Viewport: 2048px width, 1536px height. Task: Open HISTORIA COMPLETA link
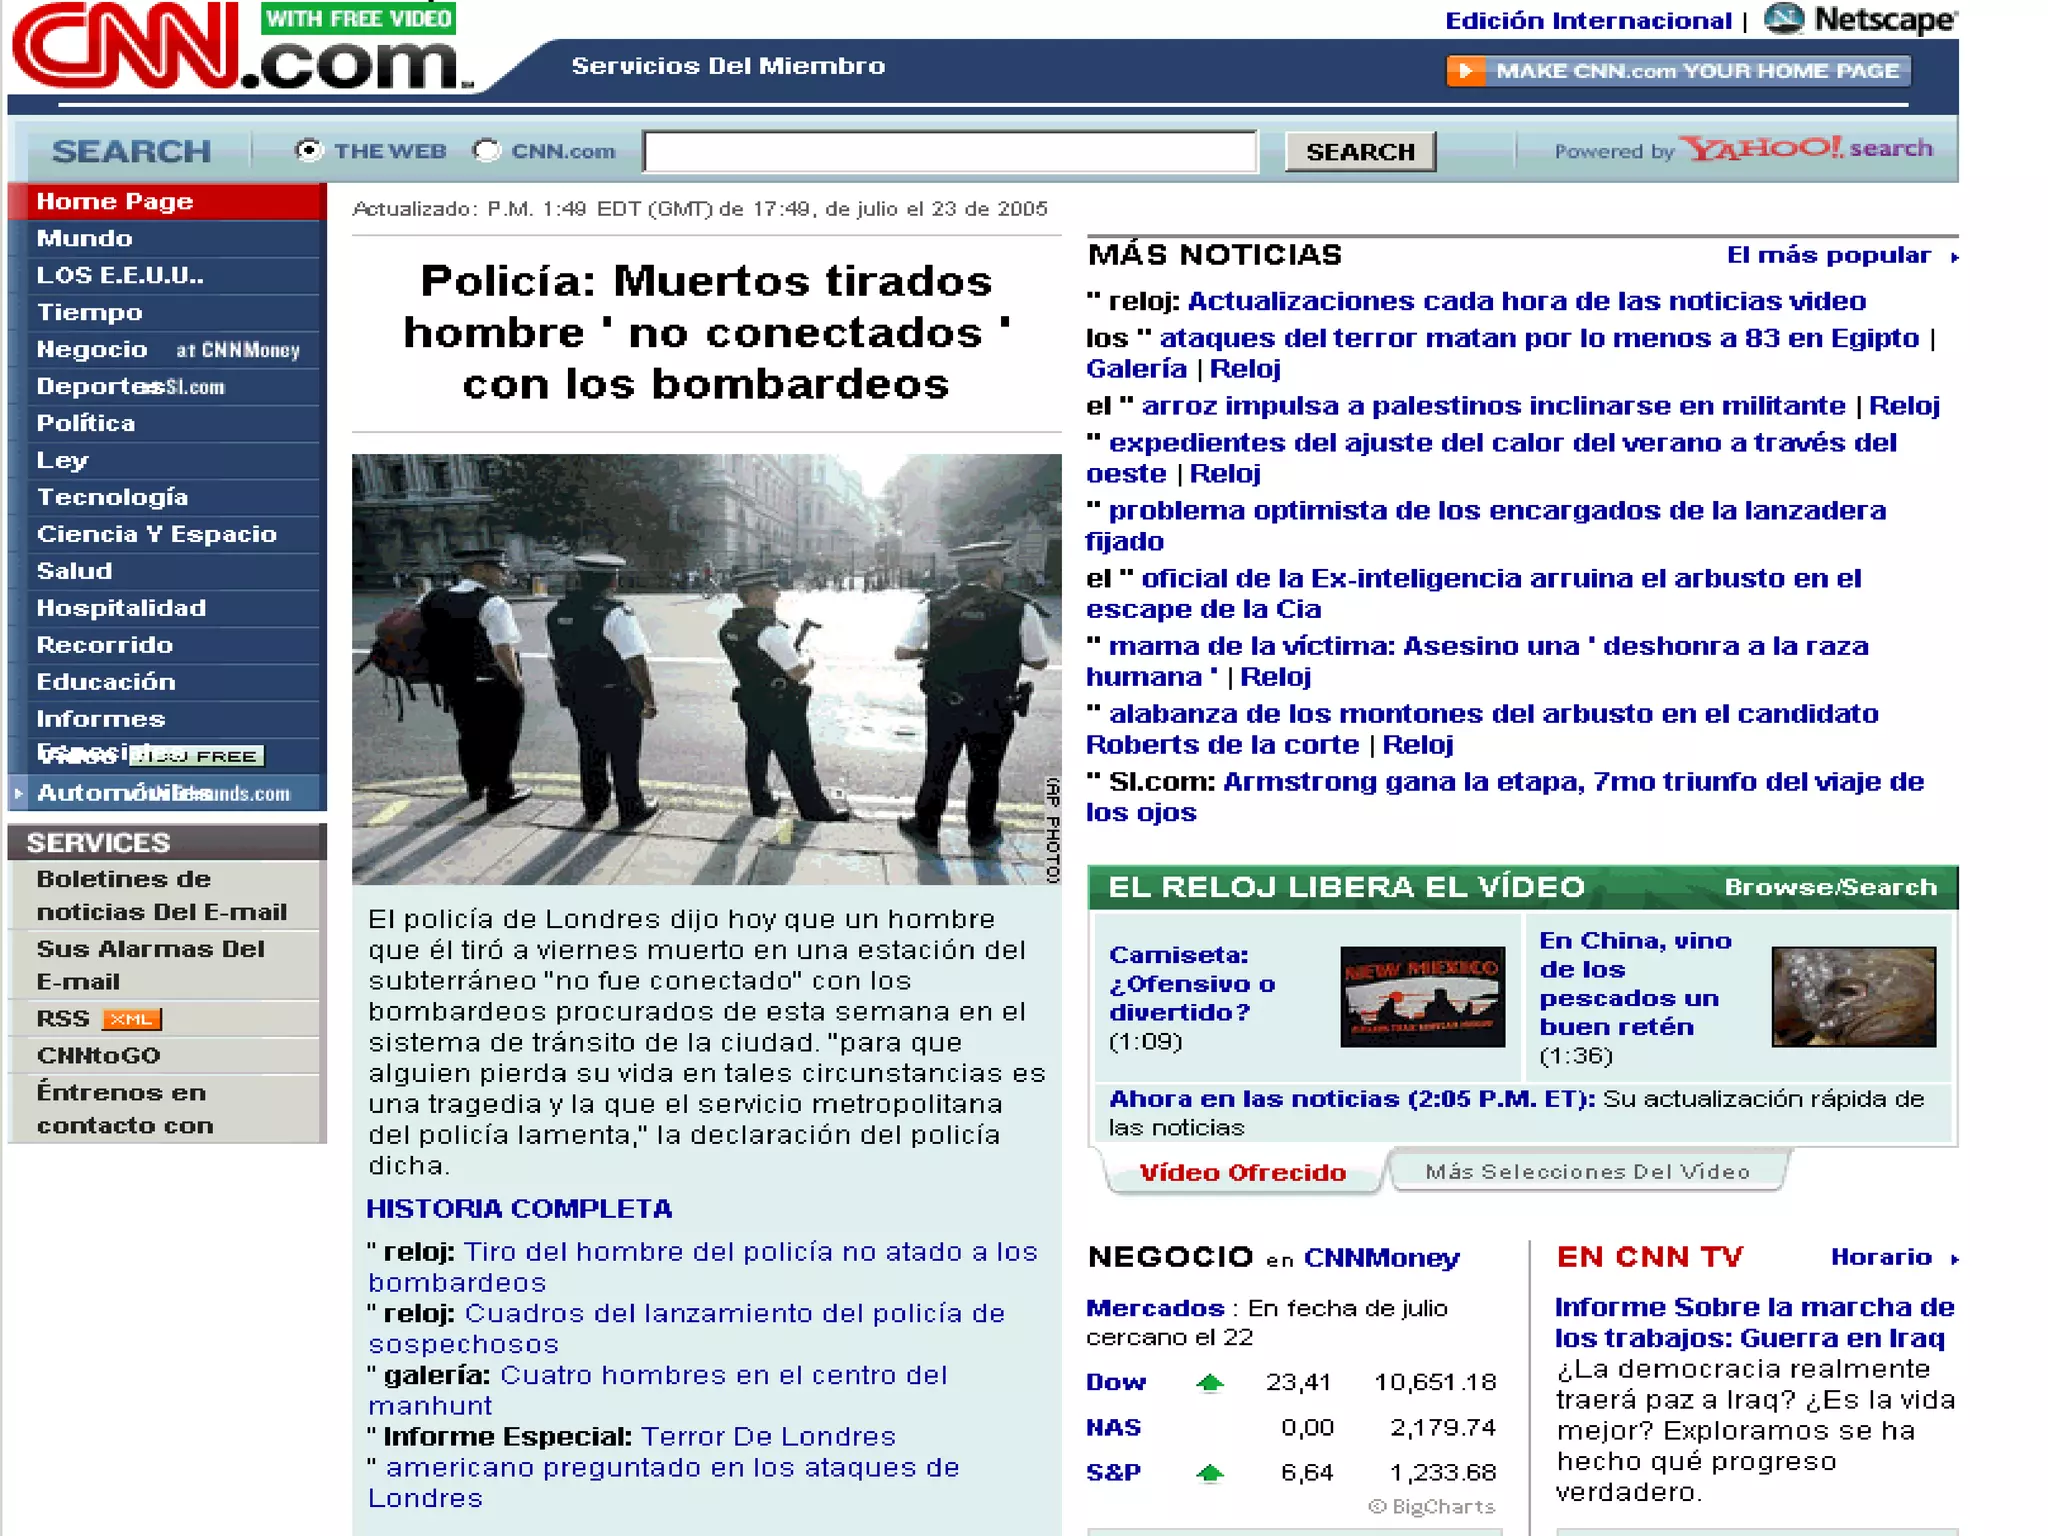[x=519, y=1208]
